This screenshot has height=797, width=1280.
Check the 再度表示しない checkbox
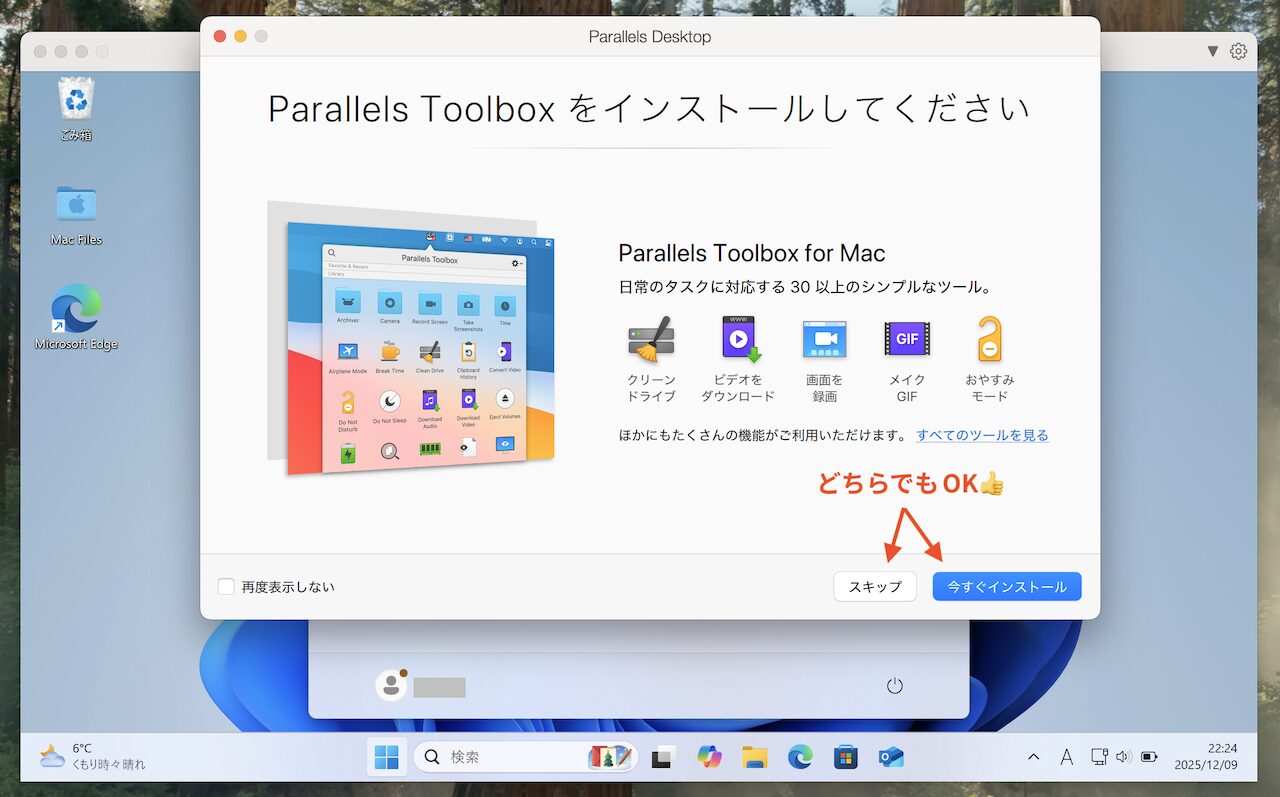pos(226,587)
